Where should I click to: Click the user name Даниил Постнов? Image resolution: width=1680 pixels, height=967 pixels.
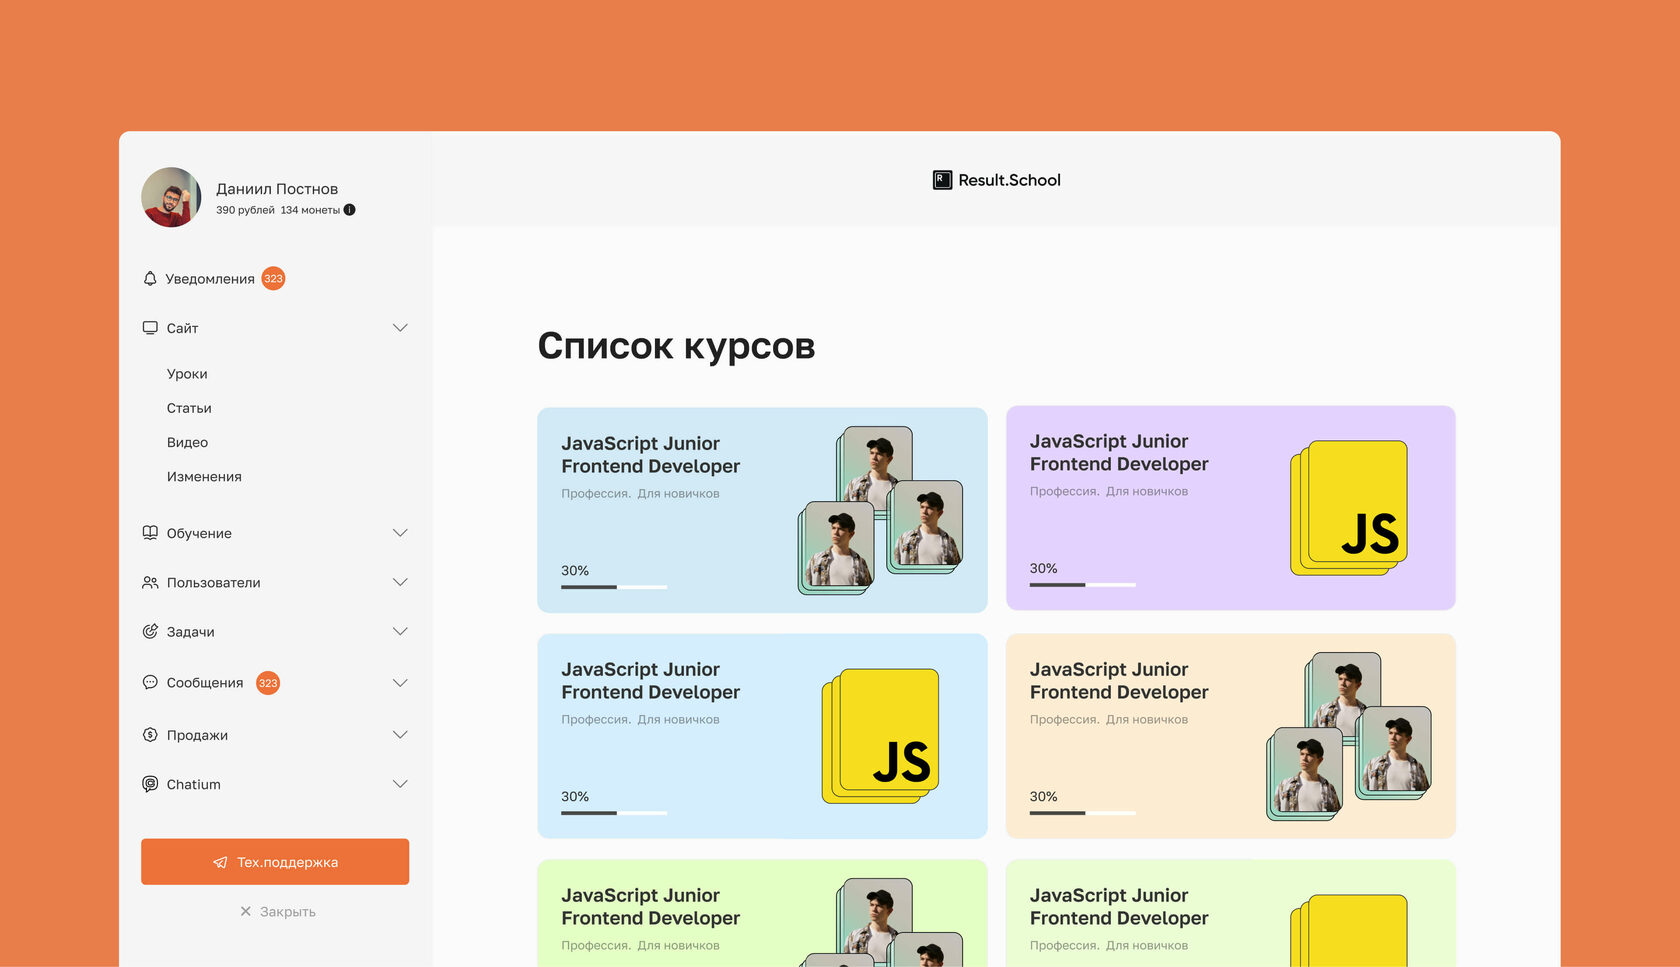[277, 189]
